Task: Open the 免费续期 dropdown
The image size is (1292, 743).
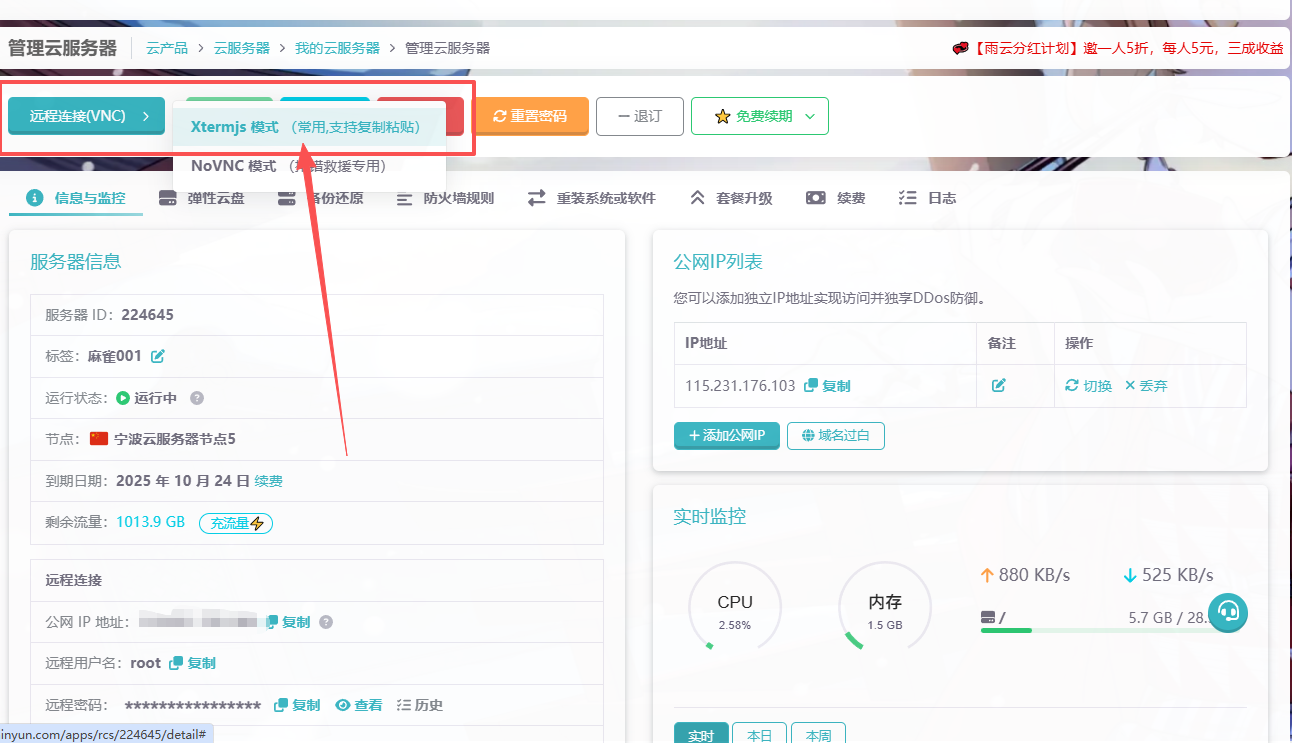Action: pos(759,116)
